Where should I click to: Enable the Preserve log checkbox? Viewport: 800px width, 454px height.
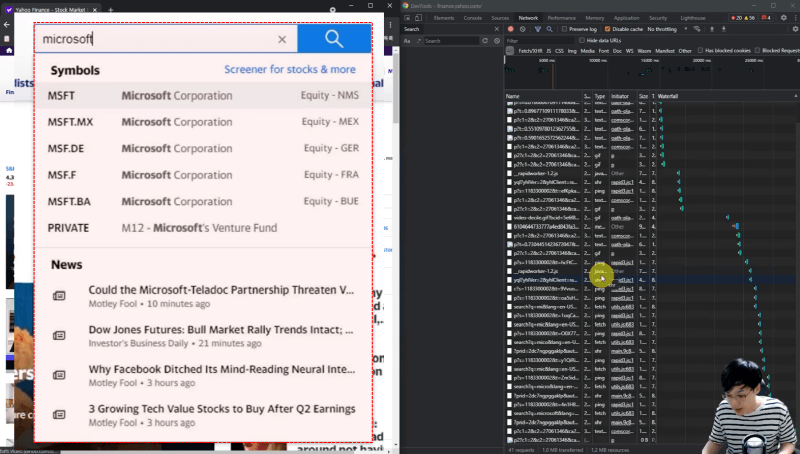[x=563, y=29]
